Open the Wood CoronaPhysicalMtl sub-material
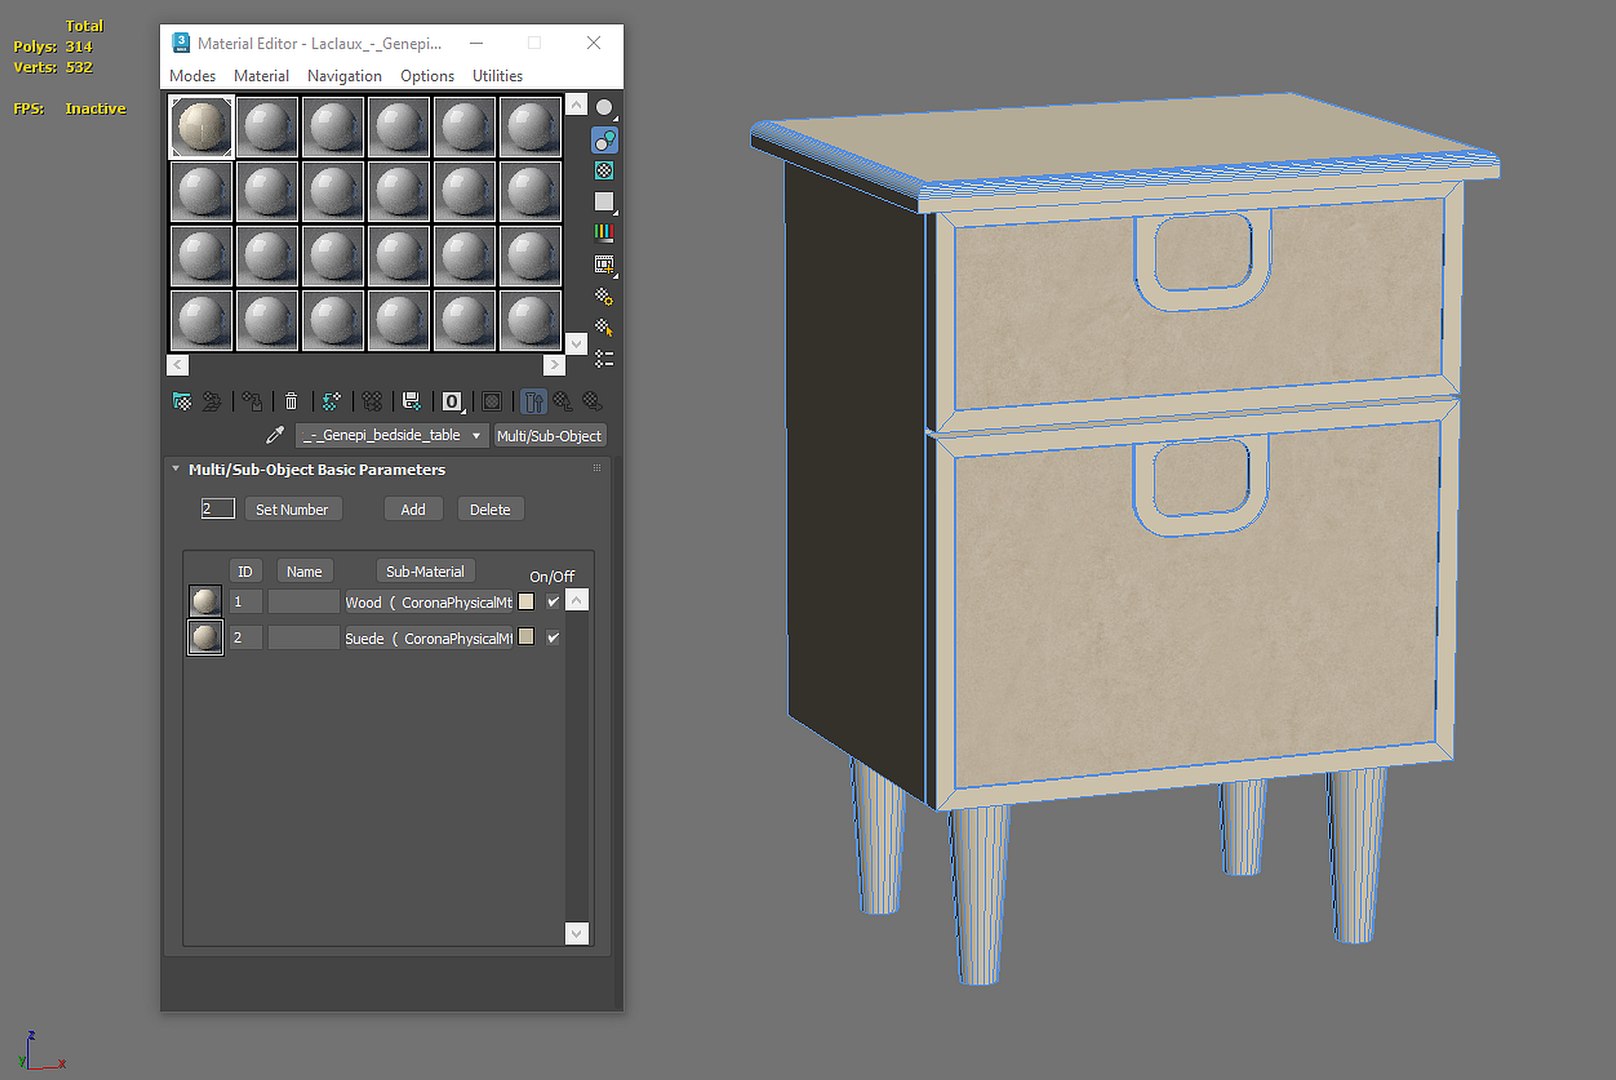 pyautogui.click(x=428, y=602)
